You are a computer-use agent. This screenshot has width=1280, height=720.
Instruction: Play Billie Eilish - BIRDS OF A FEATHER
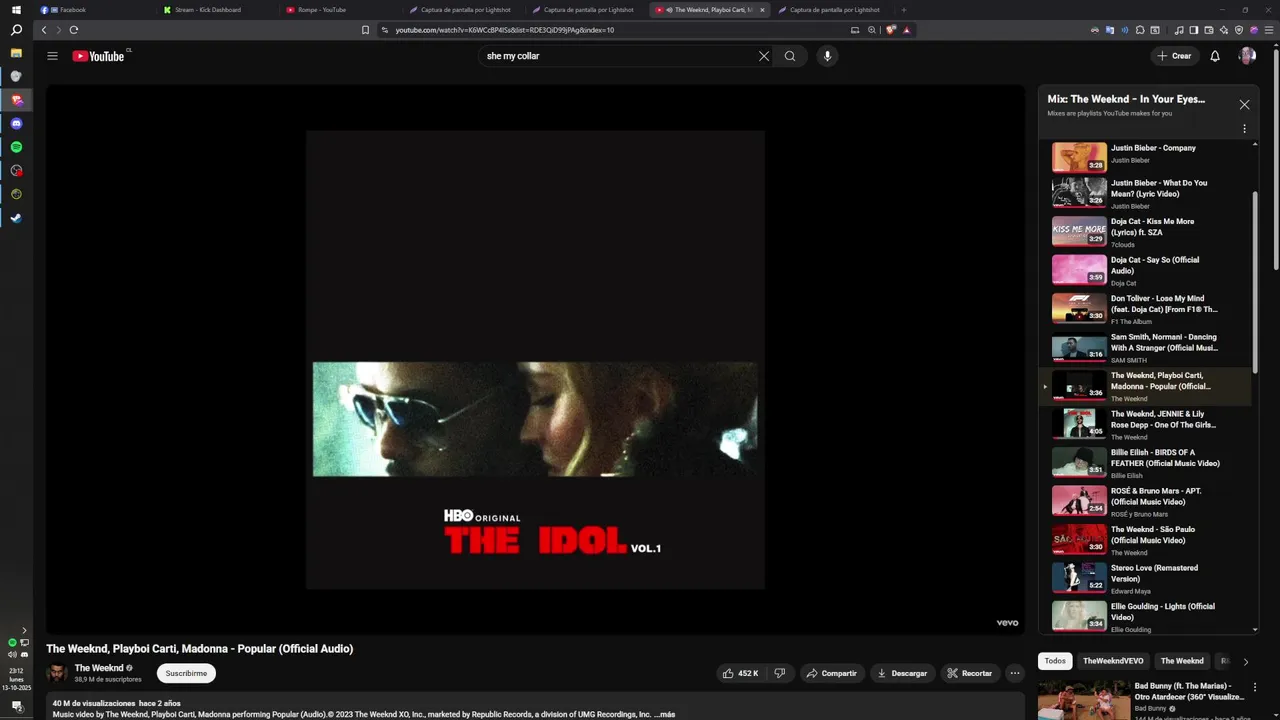[x=1145, y=463]
